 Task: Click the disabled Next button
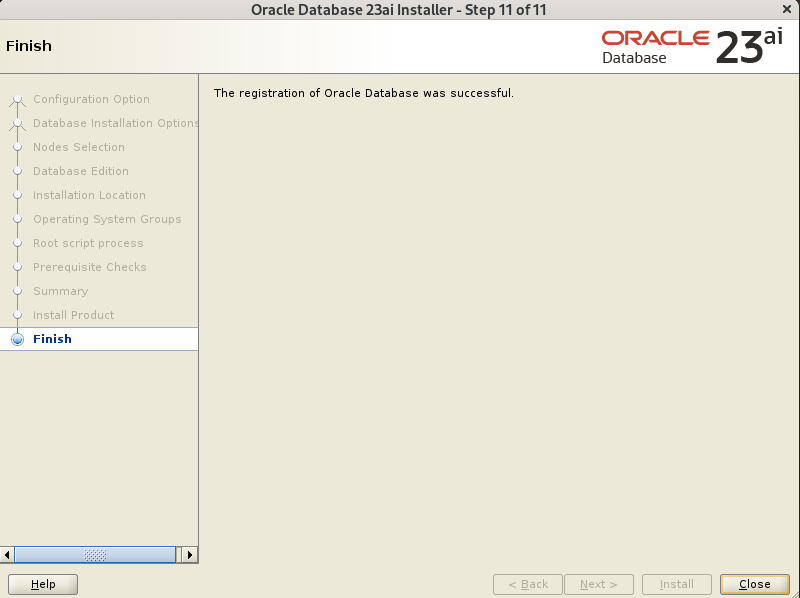click(x=598, y=584)
